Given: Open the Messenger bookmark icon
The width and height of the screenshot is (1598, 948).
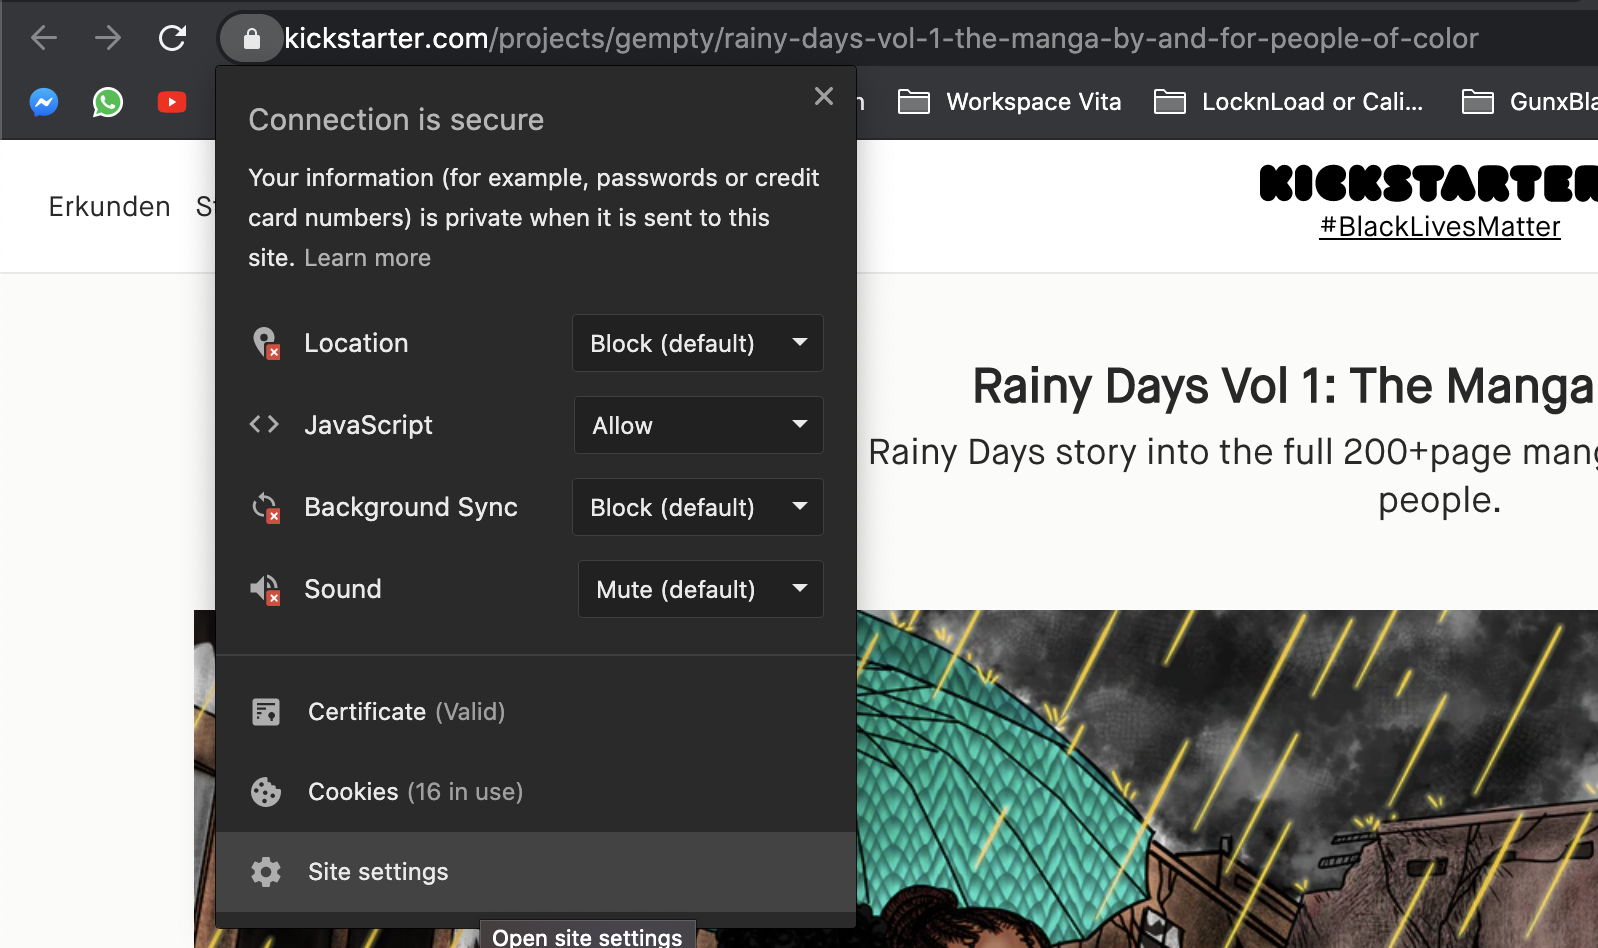Looking at the screenshot, I should point(44,102).
